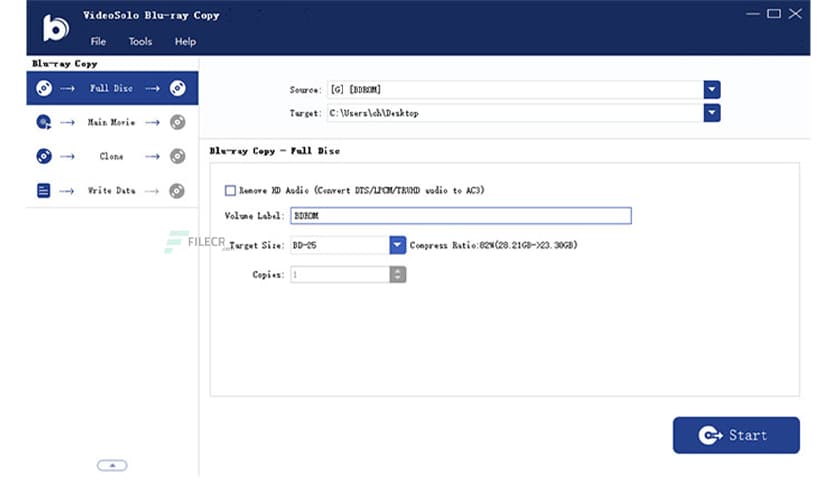Expand the Source dropdown arrow
This screenshot has height=484, width=836.
pyautogui.click(x=712, y=90)
